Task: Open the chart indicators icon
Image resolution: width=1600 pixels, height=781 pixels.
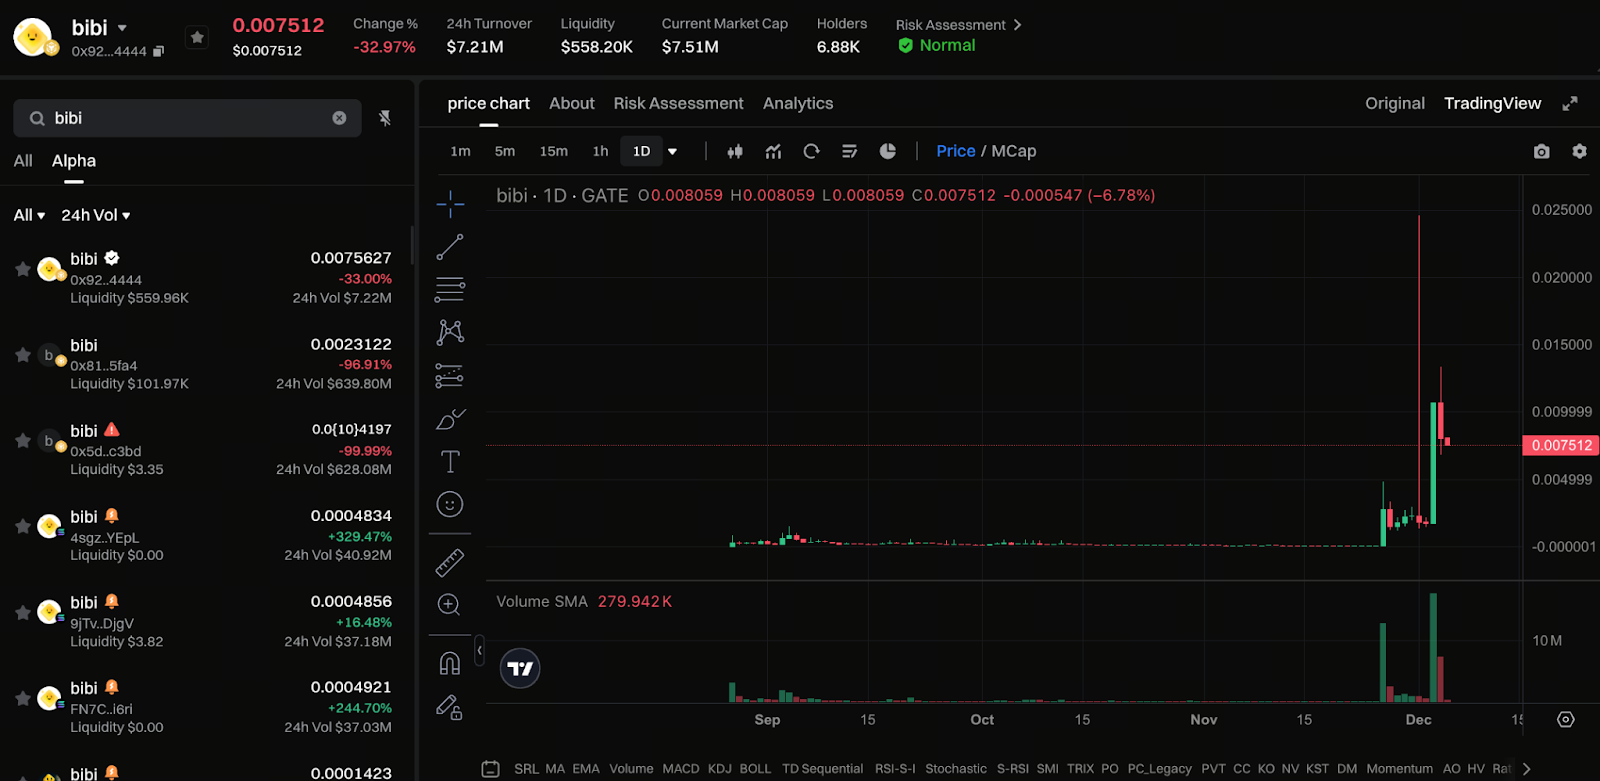Action: (x=773, y=151)
